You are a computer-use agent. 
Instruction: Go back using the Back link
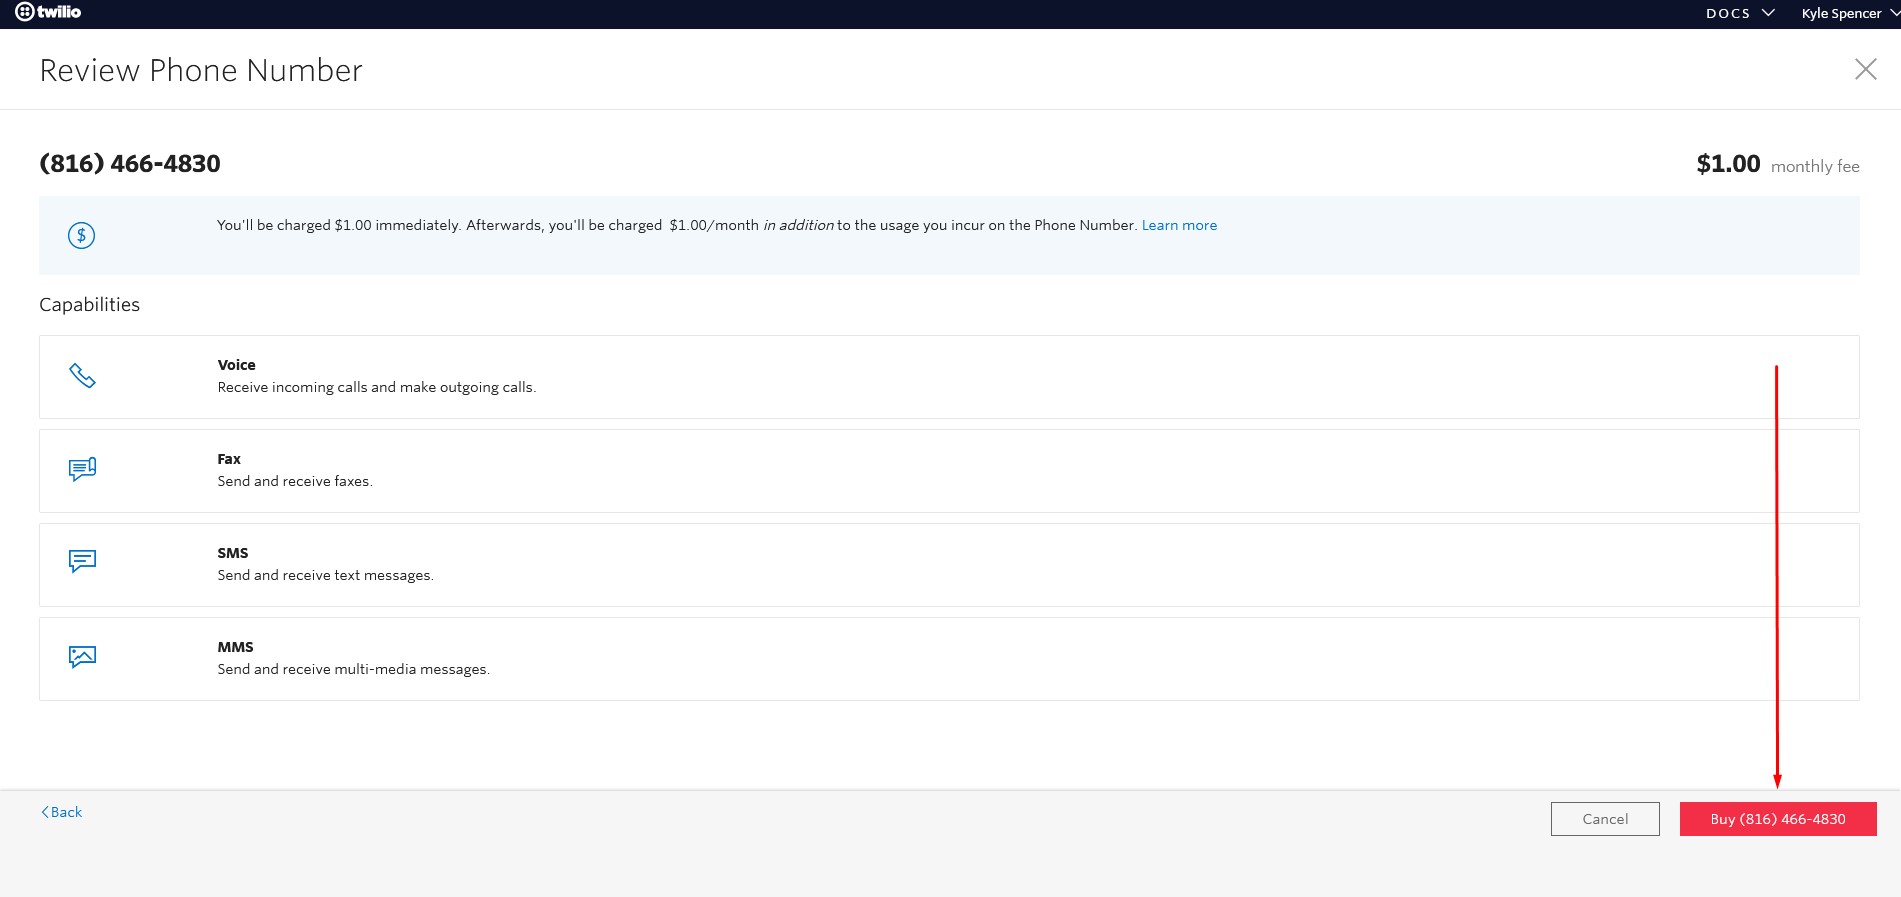pyautogui.click(x=62, y=812)
